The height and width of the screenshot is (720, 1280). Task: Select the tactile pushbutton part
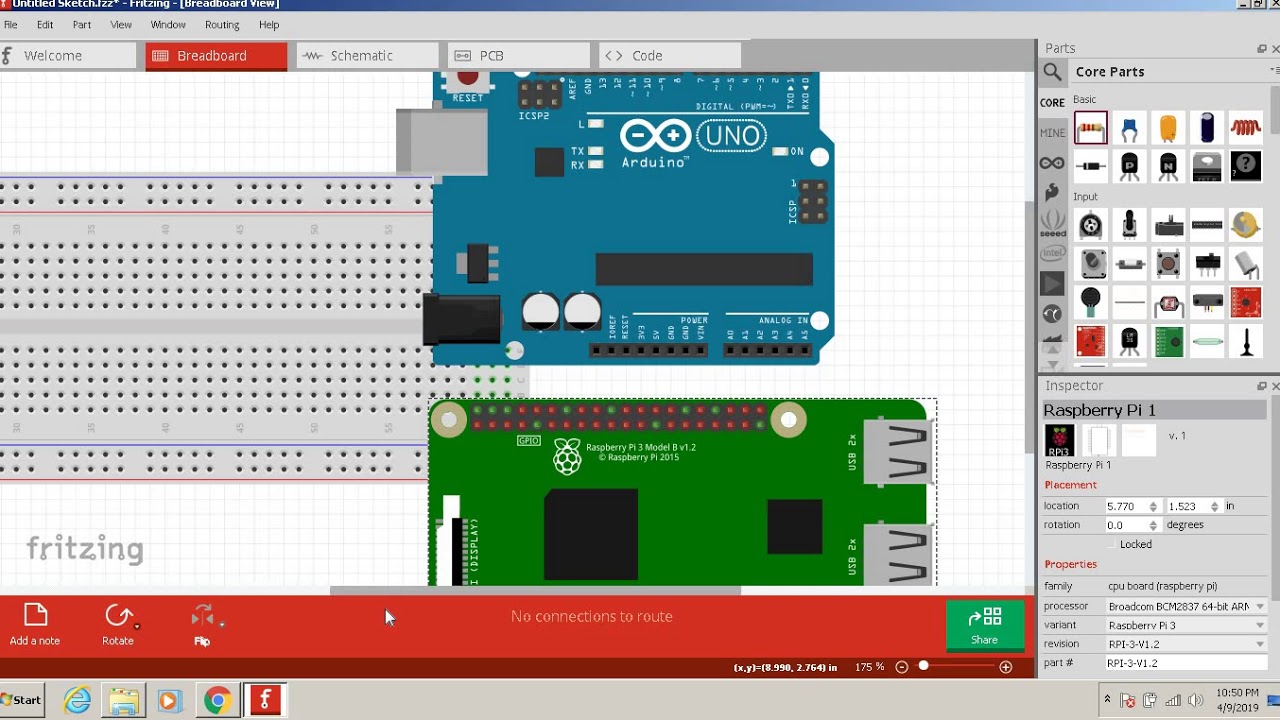(x=1168, y=264)
